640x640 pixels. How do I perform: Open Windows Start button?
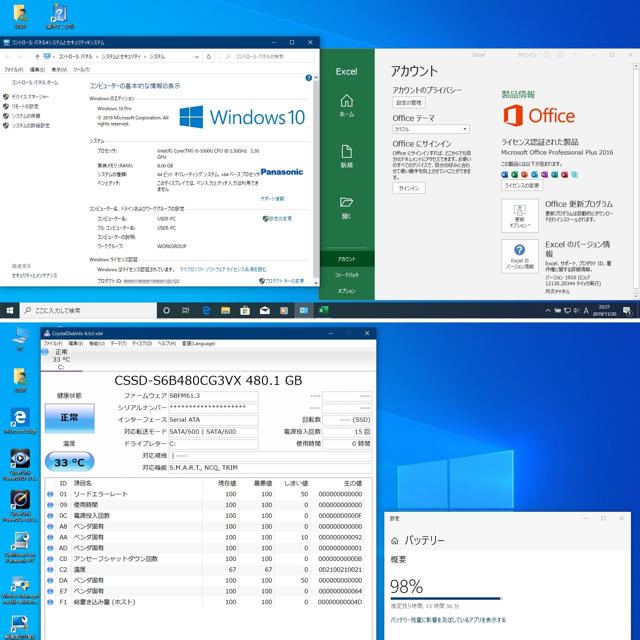tap(9, 311)
